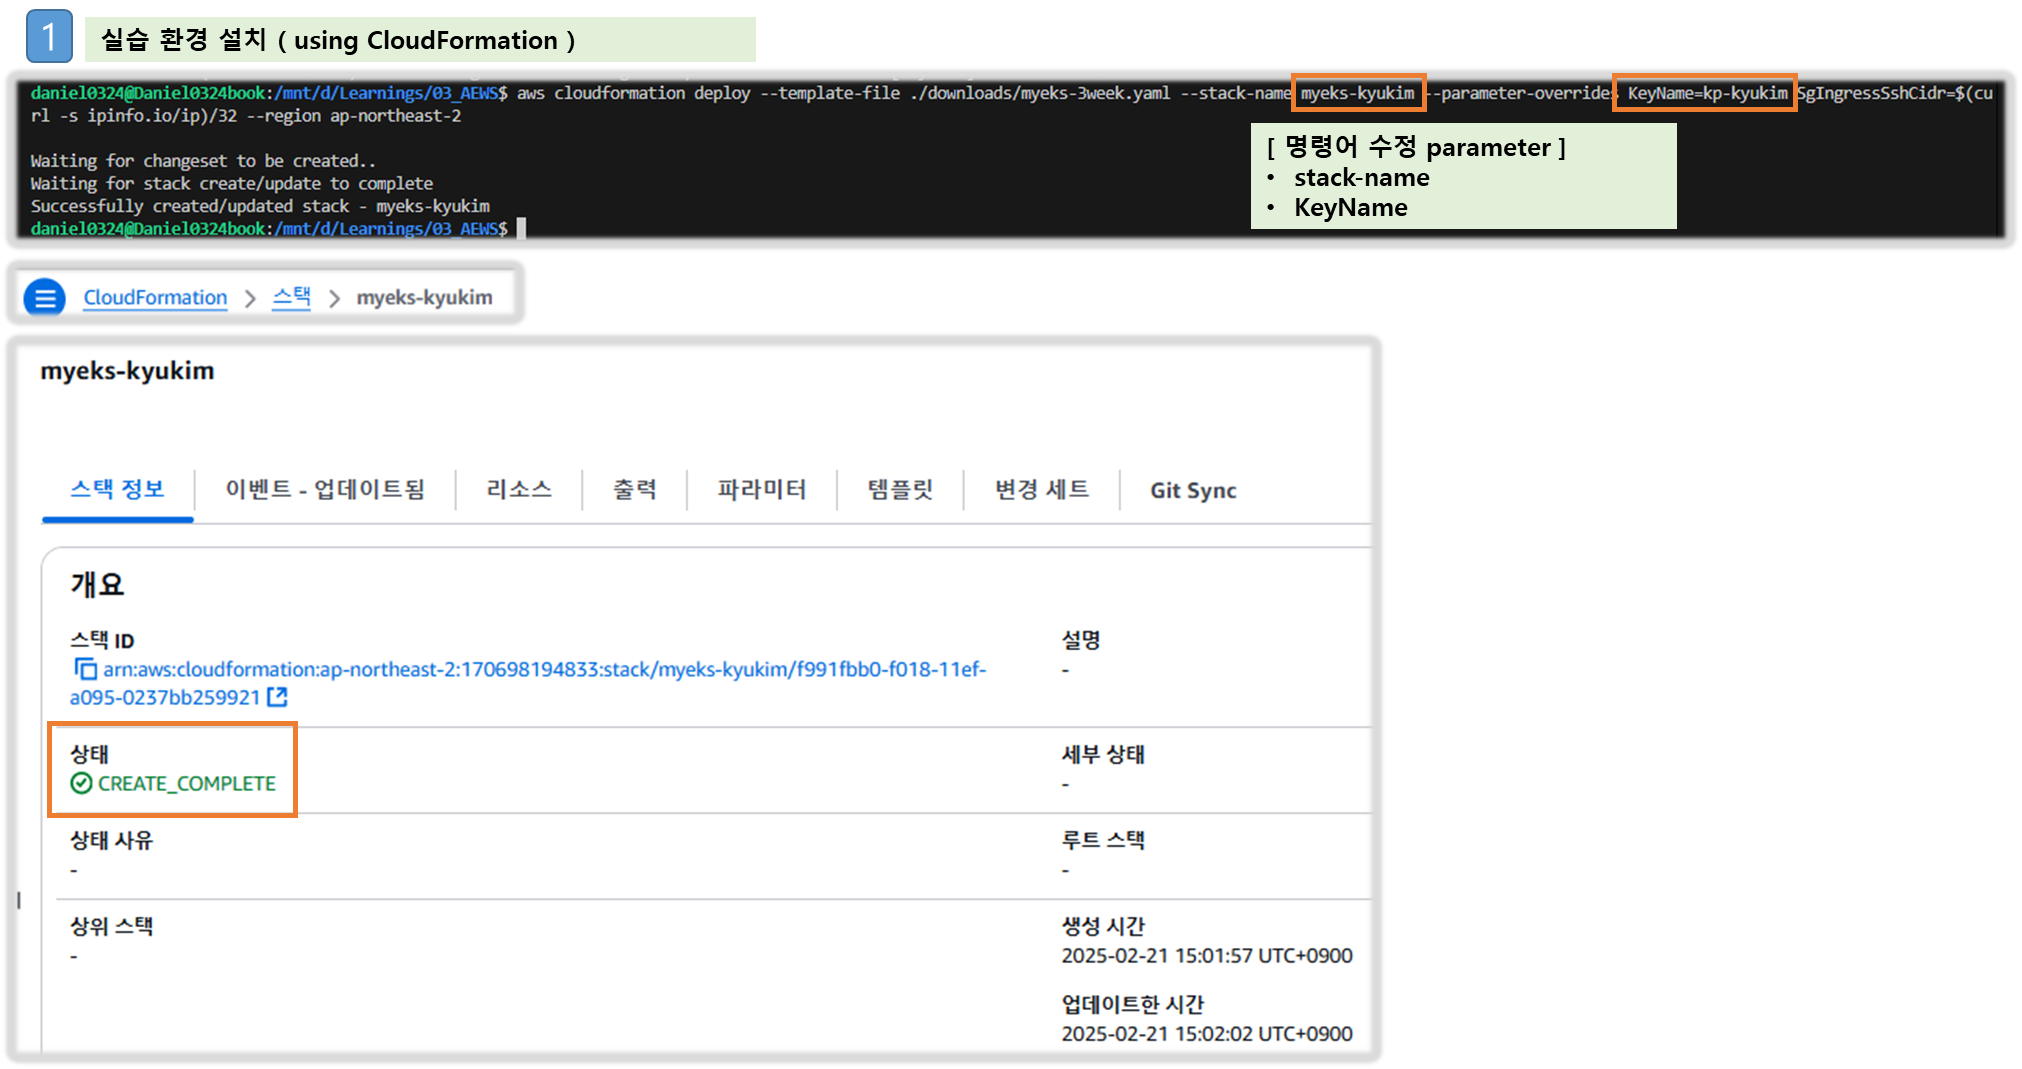Click the CREATE_COMPLETE status check icon
This screenshot has width=2022, height=1069.
tap(81, 783)
